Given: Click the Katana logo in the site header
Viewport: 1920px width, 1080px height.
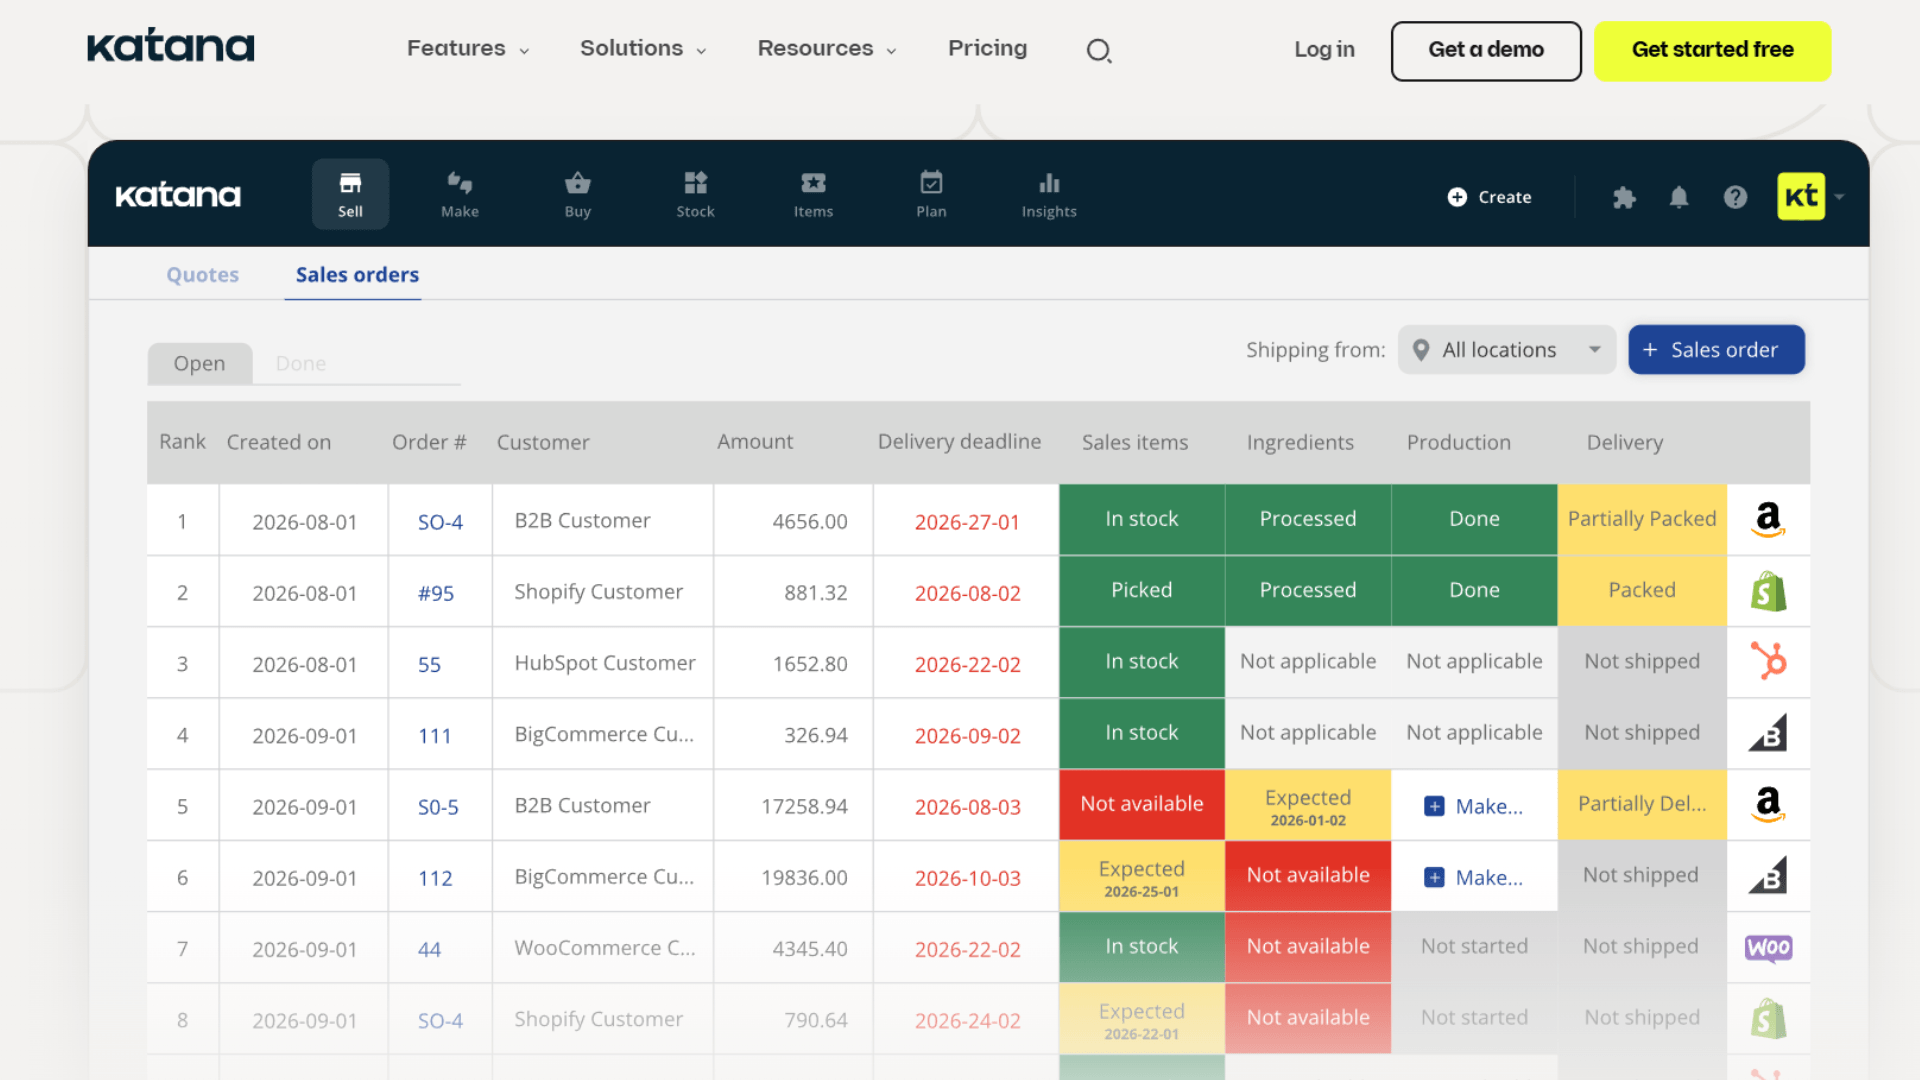Looking at the screenshot, I should [x=171, y=46].
